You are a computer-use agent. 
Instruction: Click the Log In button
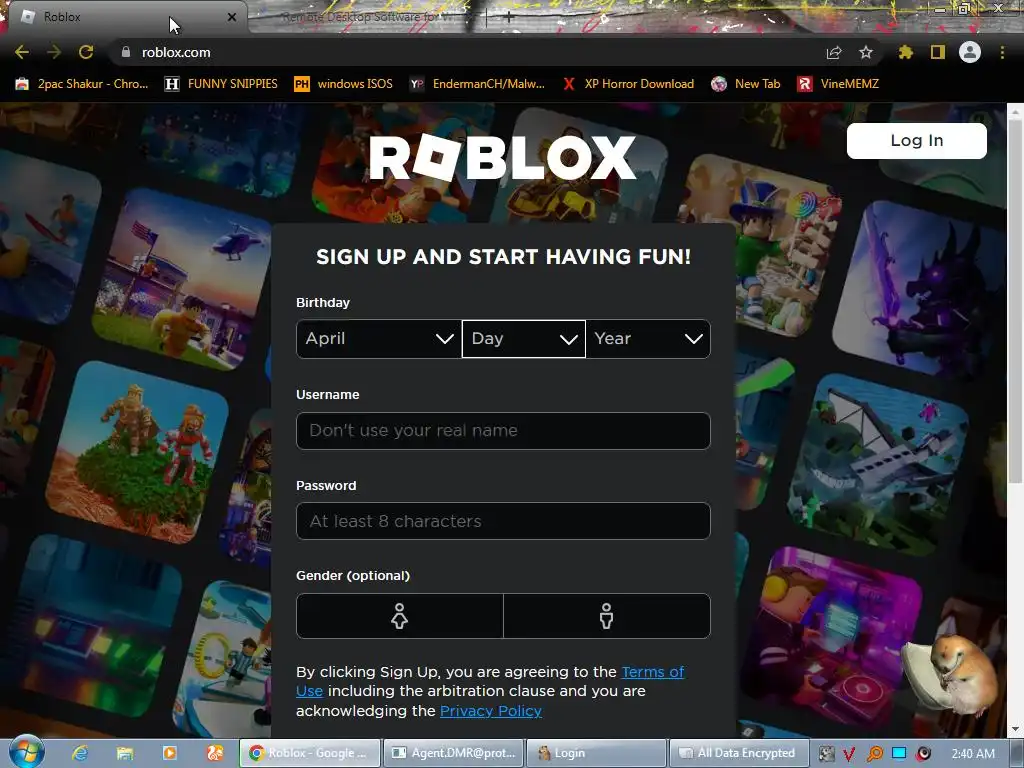point(917,140)
